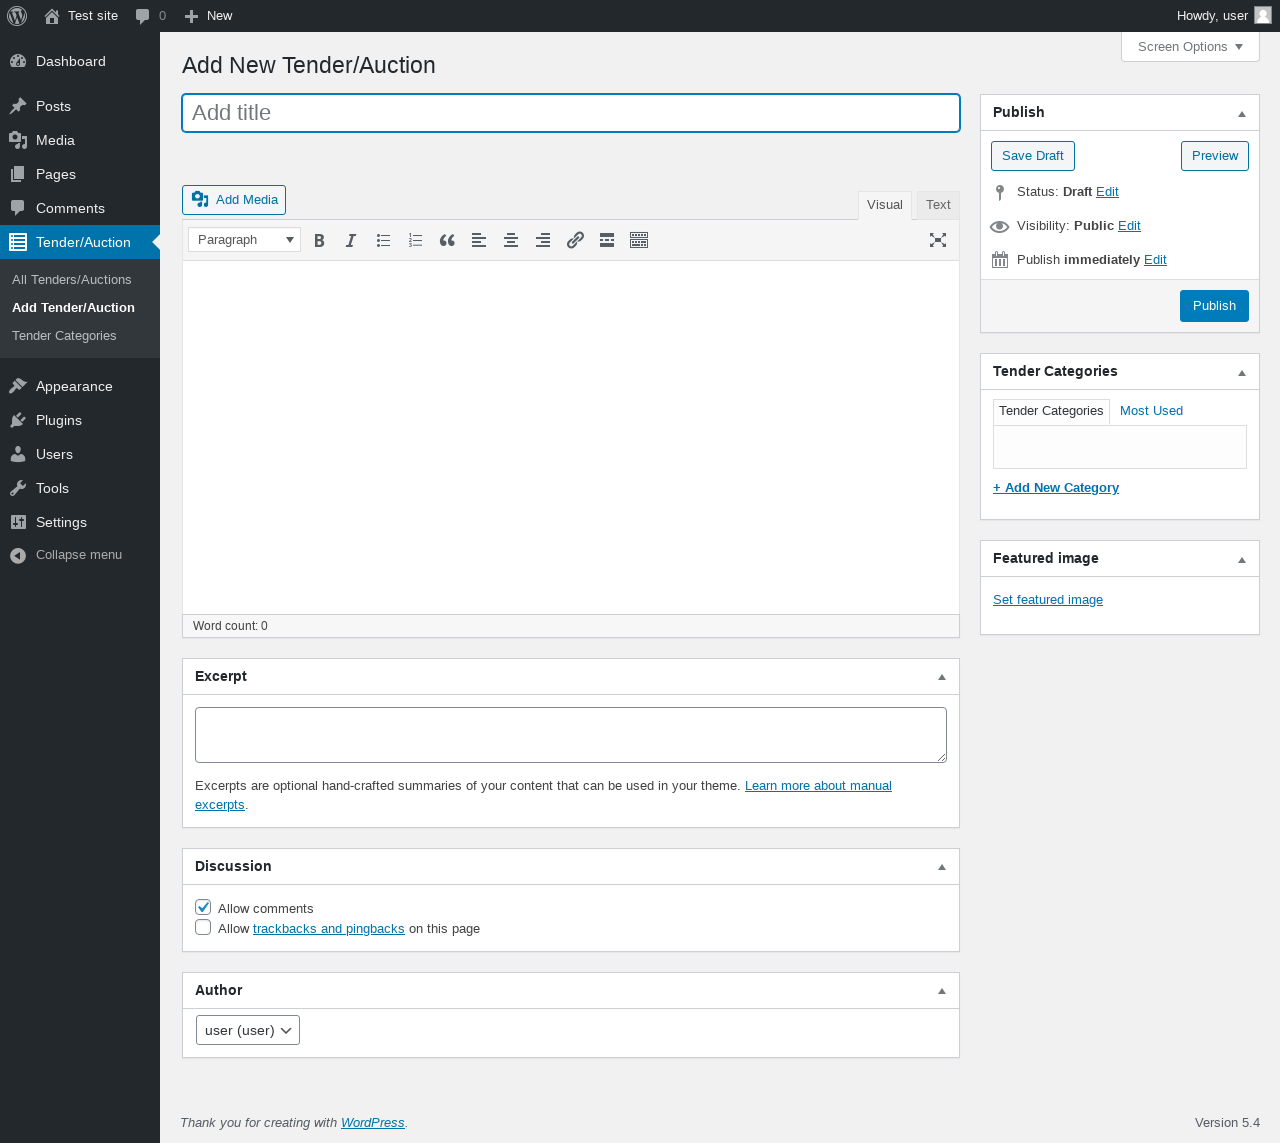Enter distraction-free fullscreen mode
The width and height of the screenshot is (1280, 1143).
point(938,240)
